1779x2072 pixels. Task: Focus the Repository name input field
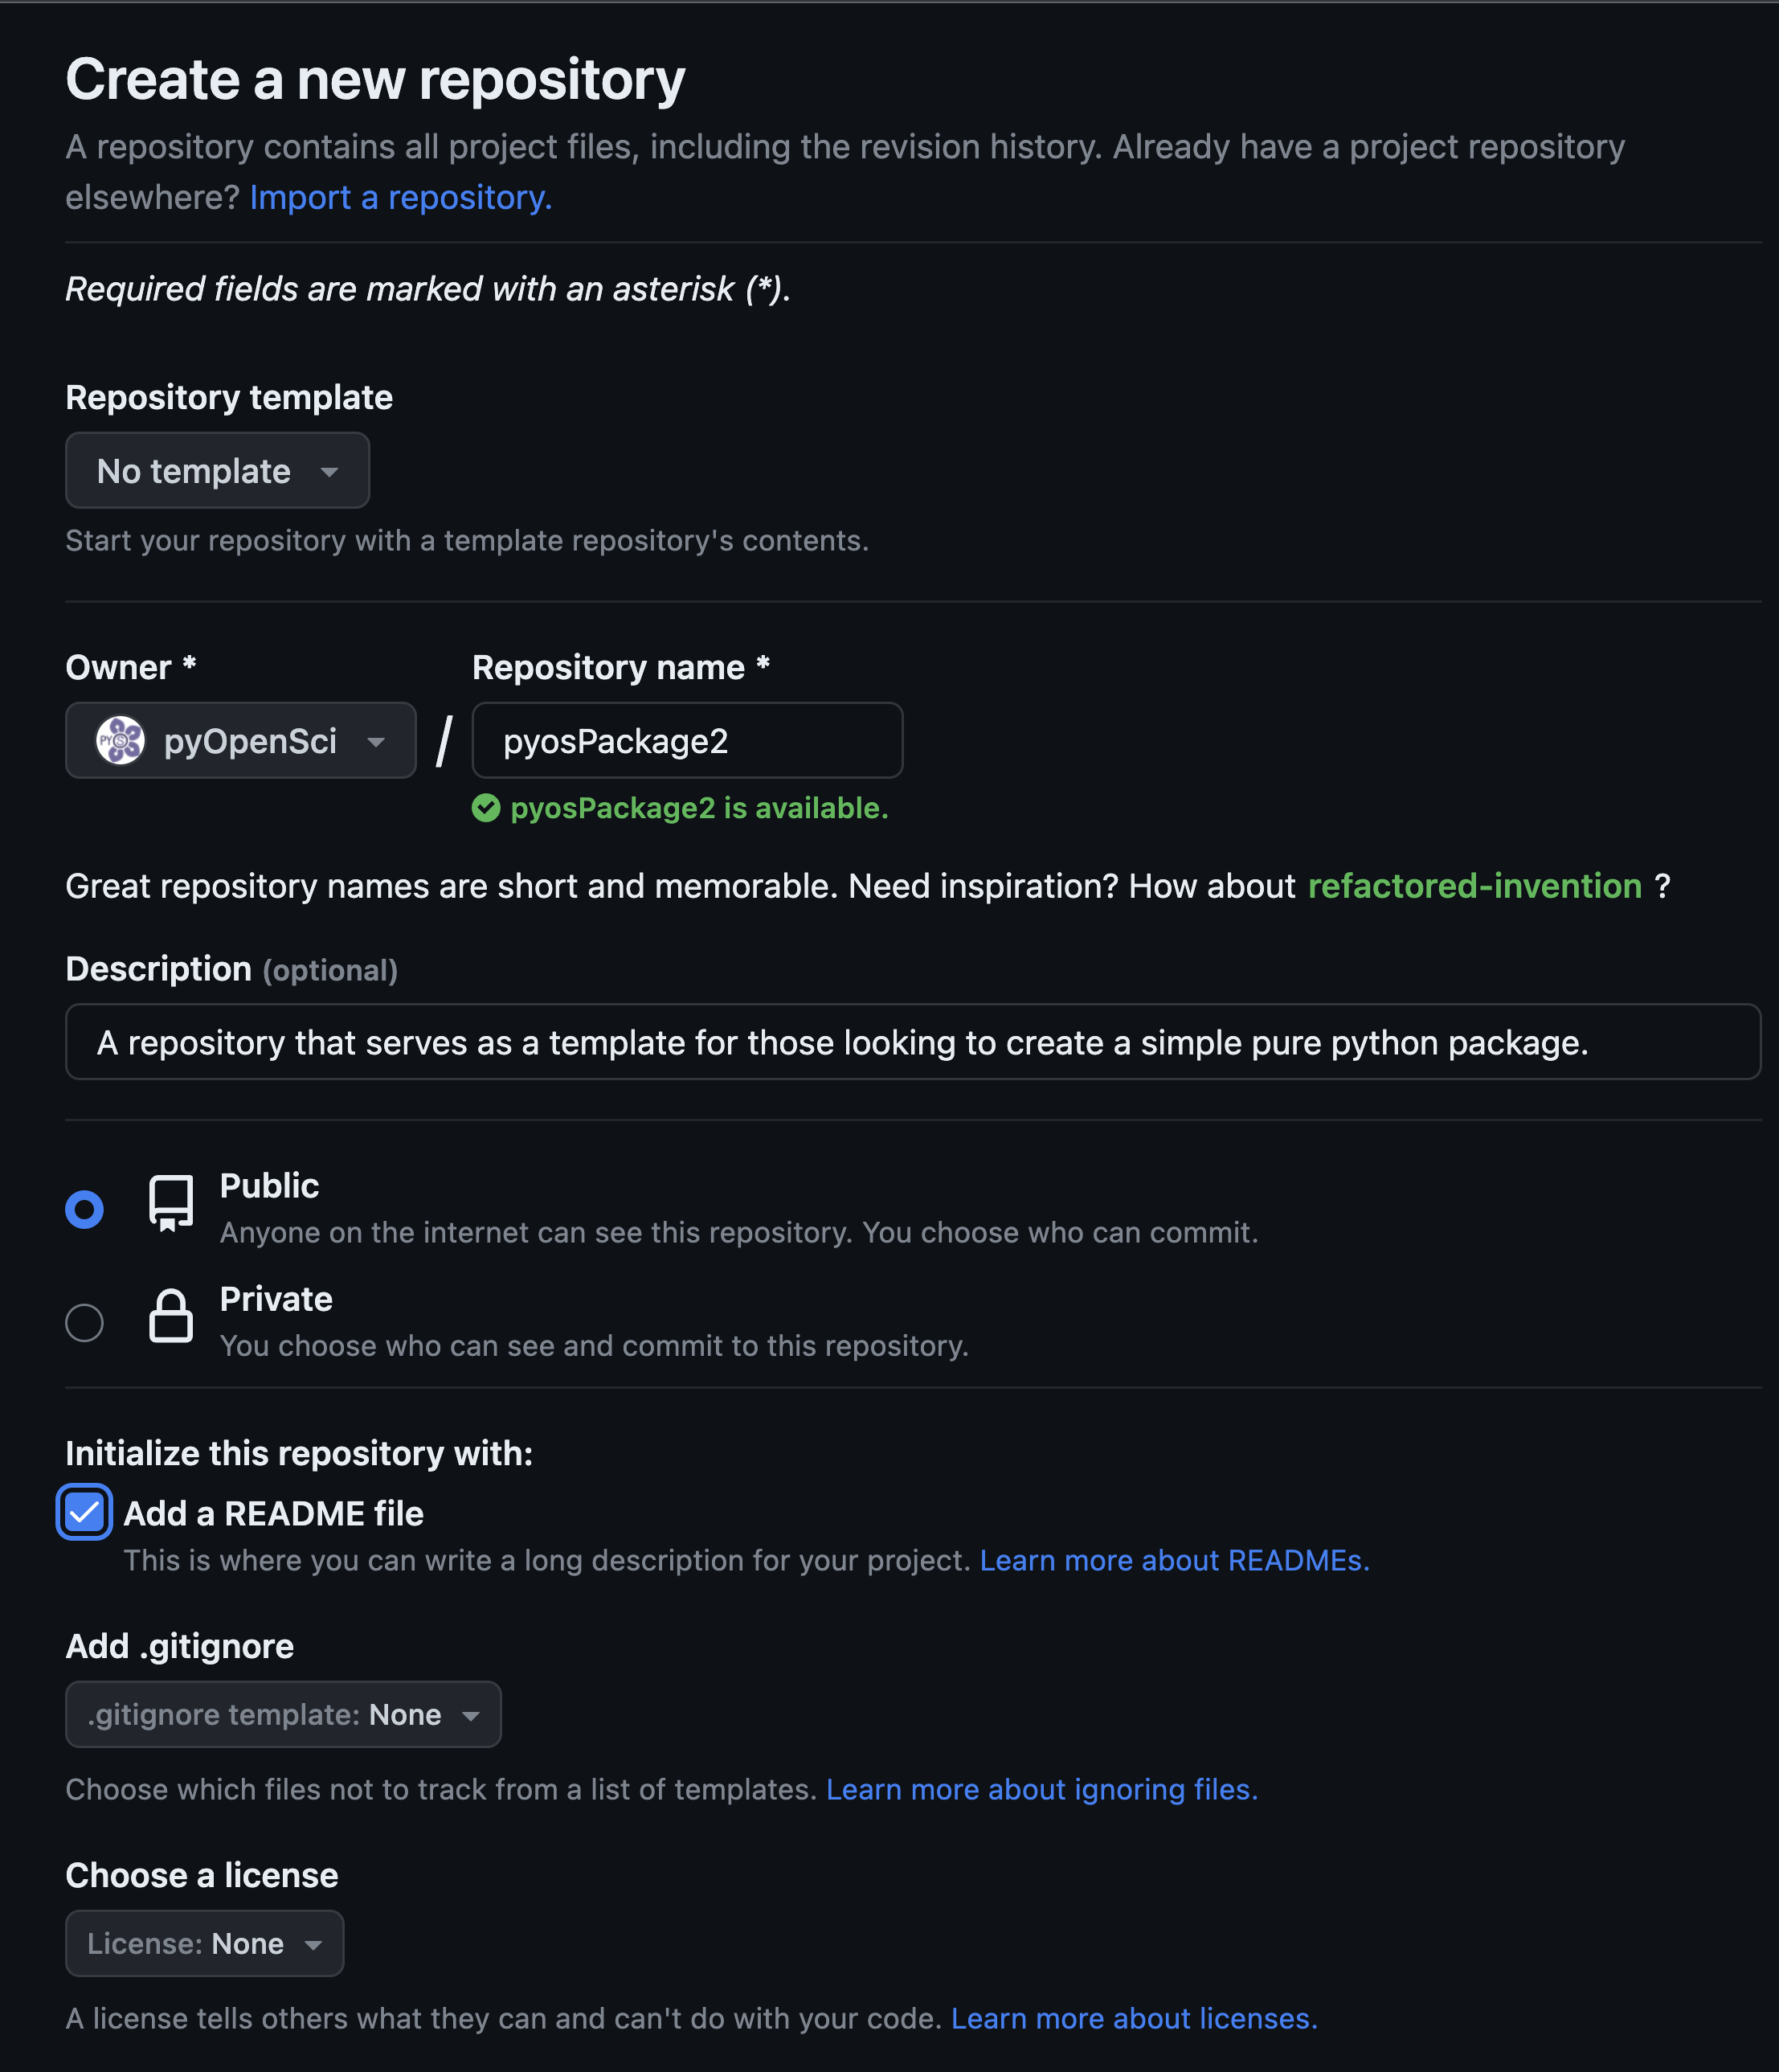[687, 741]
